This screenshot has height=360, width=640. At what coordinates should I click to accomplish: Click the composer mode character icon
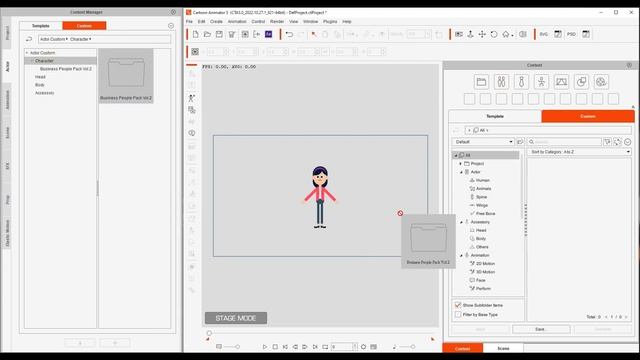192,98
